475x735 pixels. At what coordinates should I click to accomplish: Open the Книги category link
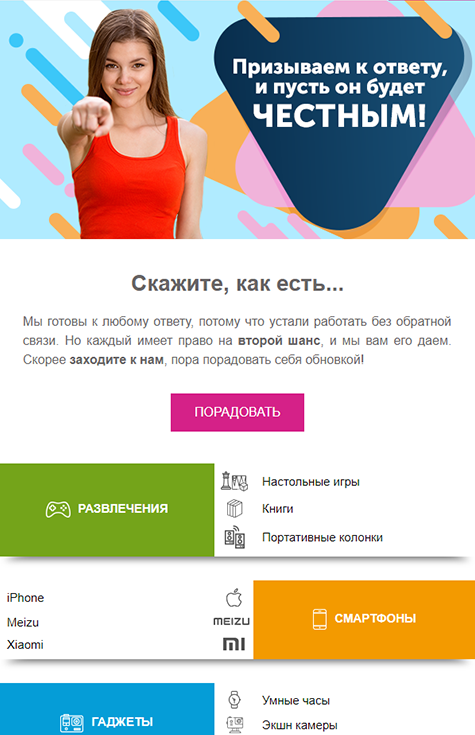click(278, 509)
